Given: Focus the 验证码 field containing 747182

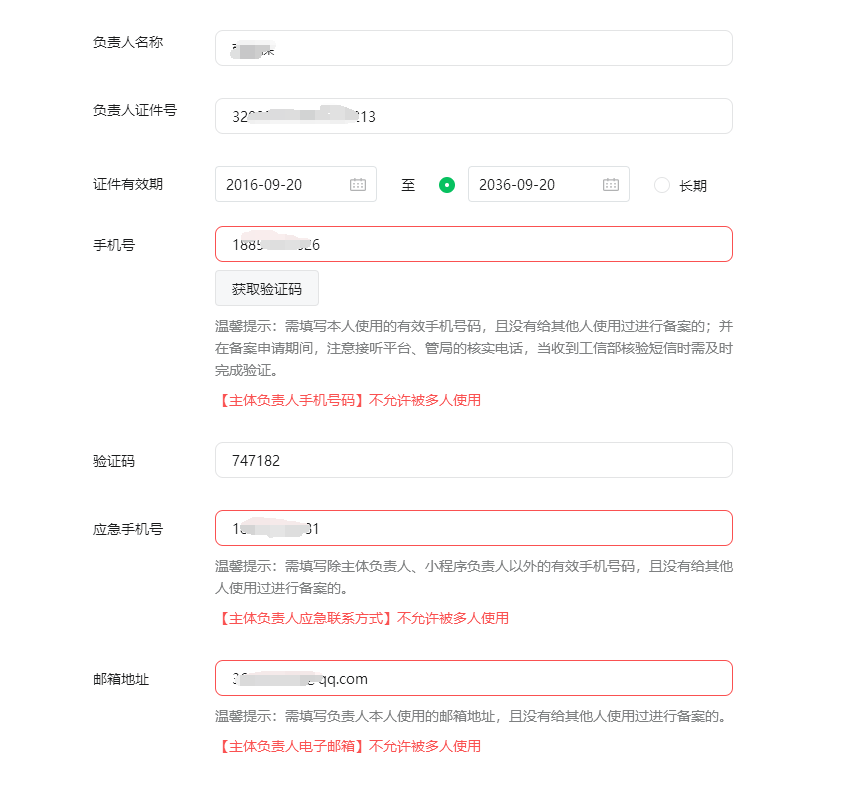Looking at the screenshot, I should pyautogui.click(x=474, y=460).
